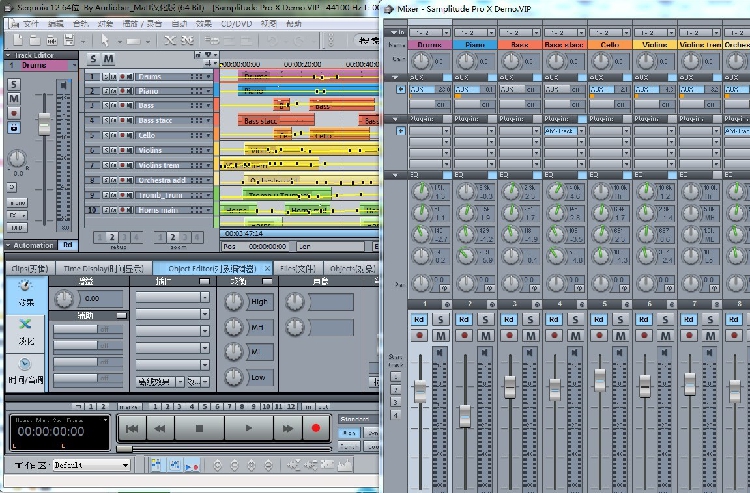750x493 pixels.
Task: Start playback with the transport play button
Action: tap(248, 428)
